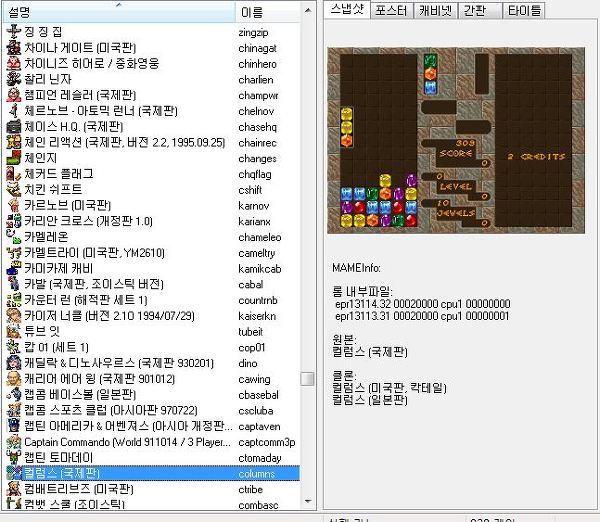Image resolution: width=600 pixels, height=522 pixels.
Task: Click the 찰리 닌자 game icon
Action: click(x=14, y=79)
